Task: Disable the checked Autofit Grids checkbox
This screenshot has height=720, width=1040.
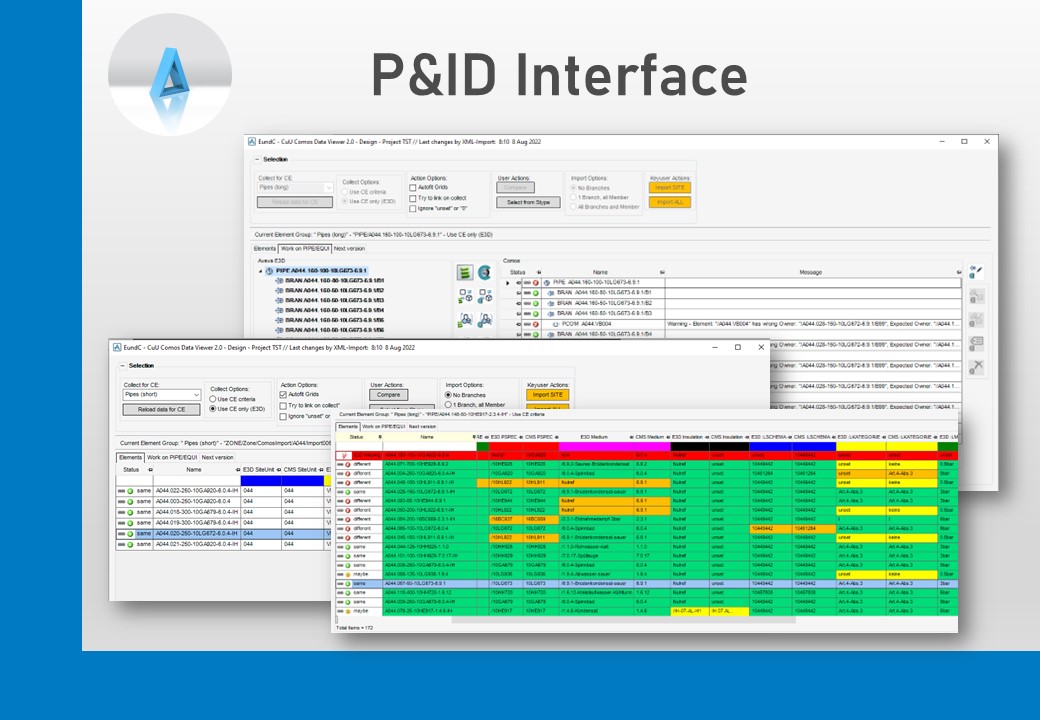Action: pos(284,394)
